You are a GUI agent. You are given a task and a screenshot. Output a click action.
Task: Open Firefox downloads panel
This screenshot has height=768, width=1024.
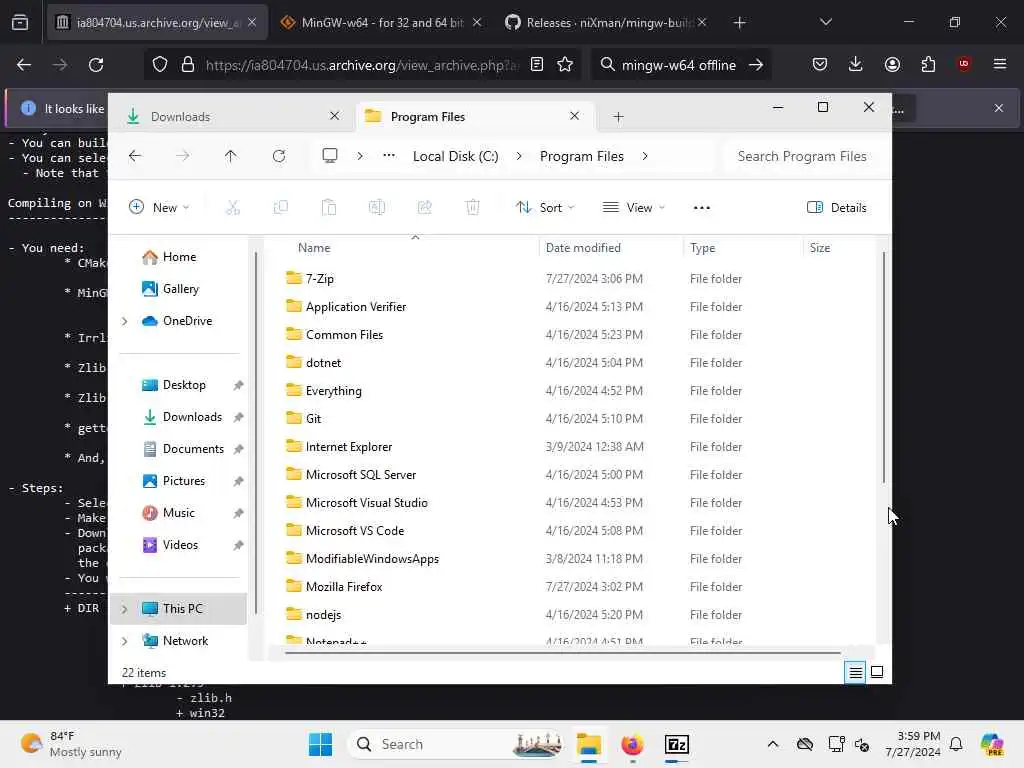click(856, 64)
